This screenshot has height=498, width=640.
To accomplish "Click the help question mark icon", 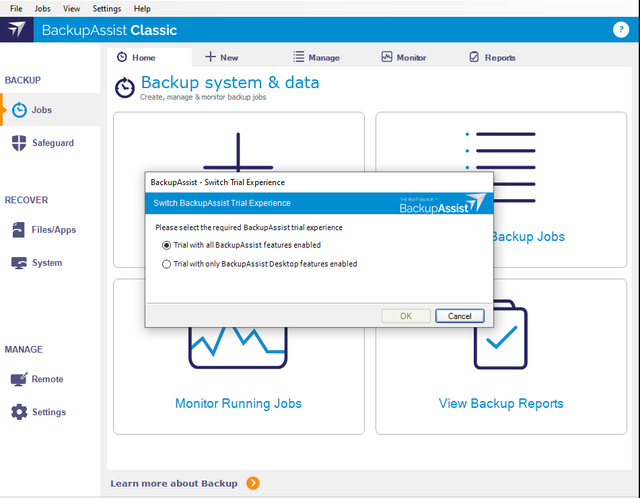I will 621,29.
